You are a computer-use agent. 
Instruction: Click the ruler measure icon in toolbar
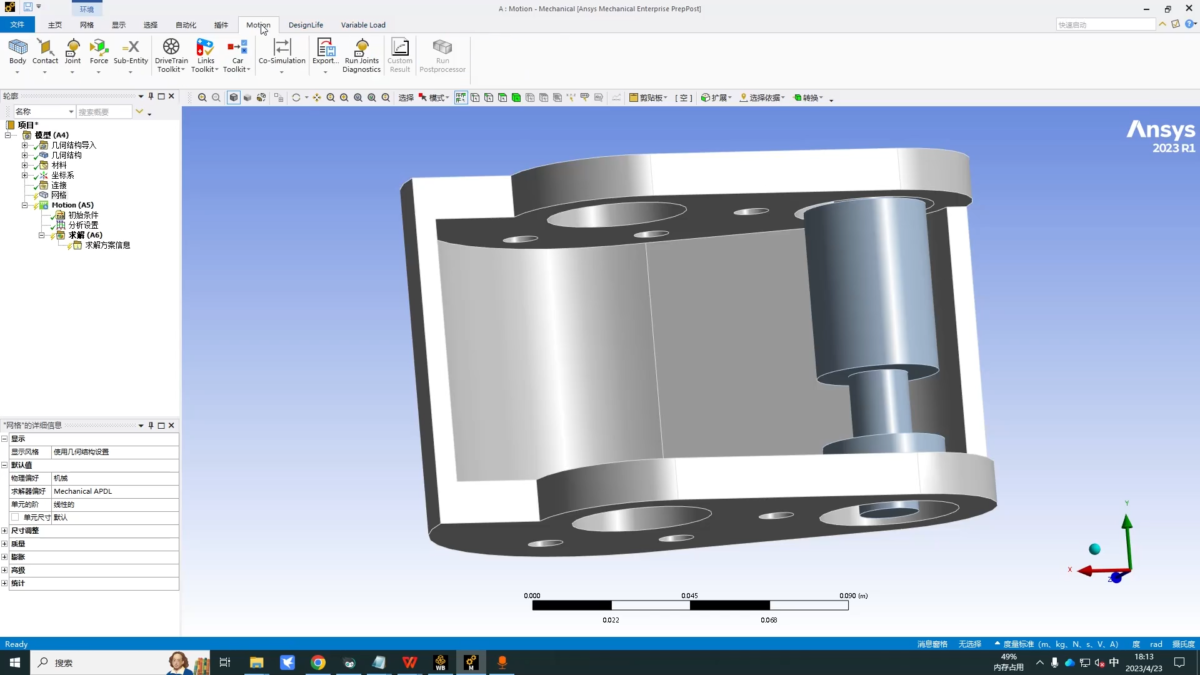pyautogui.click(x=617, y=98)
